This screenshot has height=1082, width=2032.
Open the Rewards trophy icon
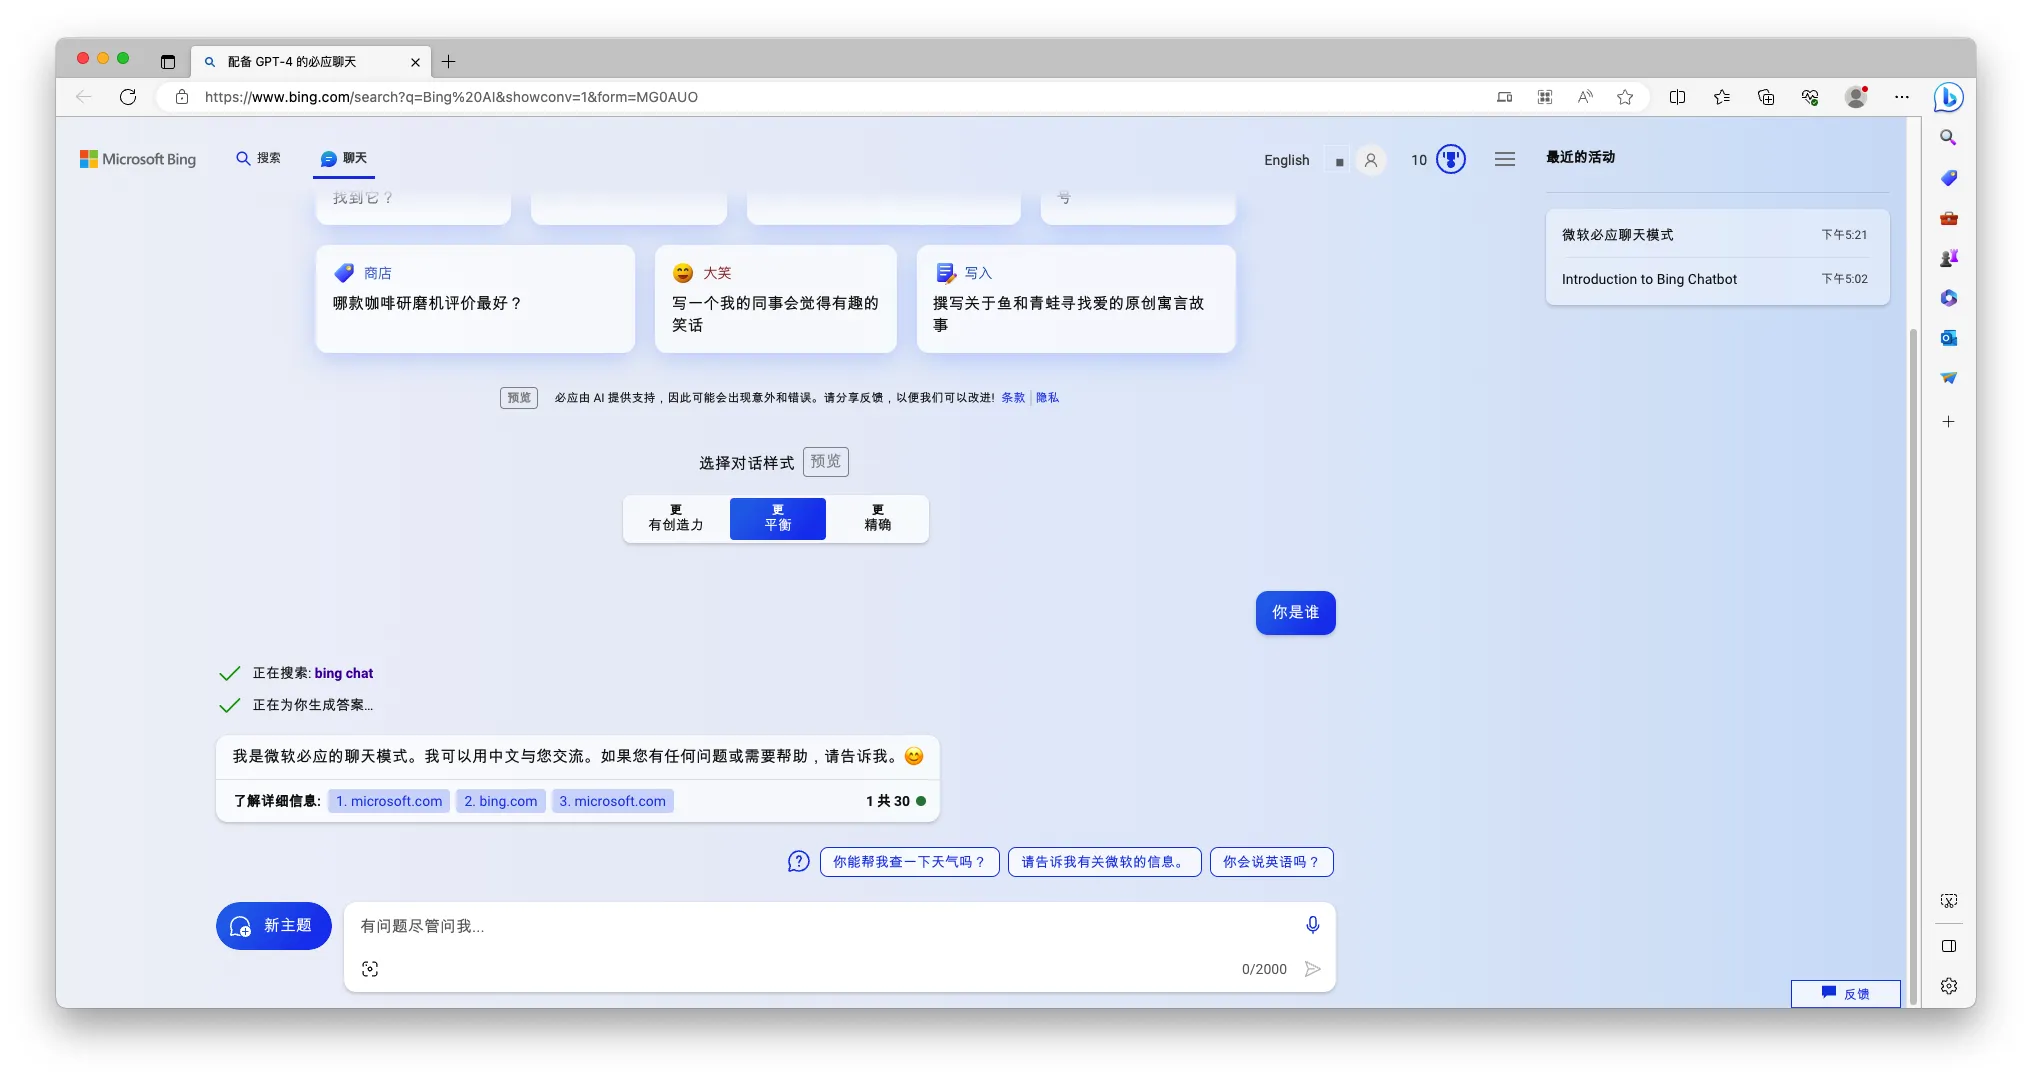click(1451, 159)
